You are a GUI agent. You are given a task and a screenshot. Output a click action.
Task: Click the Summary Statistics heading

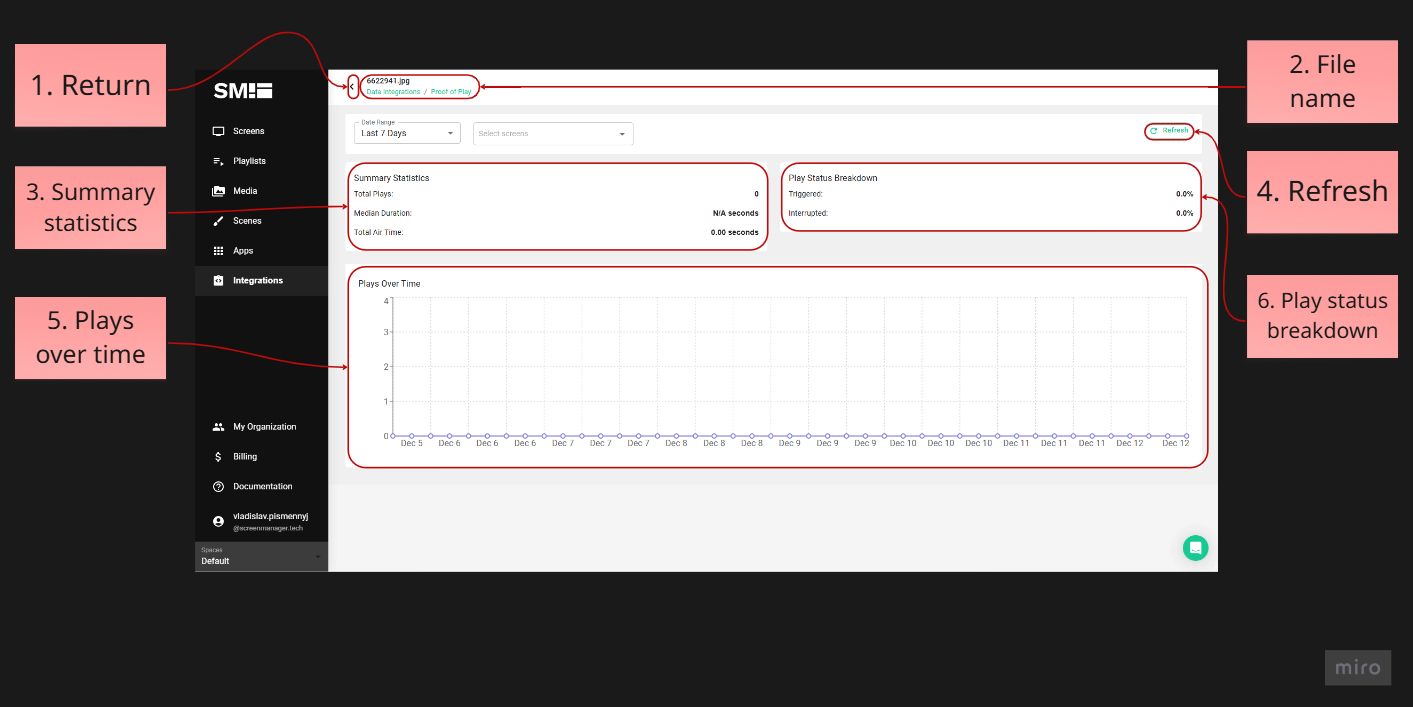tap(391, 178)
